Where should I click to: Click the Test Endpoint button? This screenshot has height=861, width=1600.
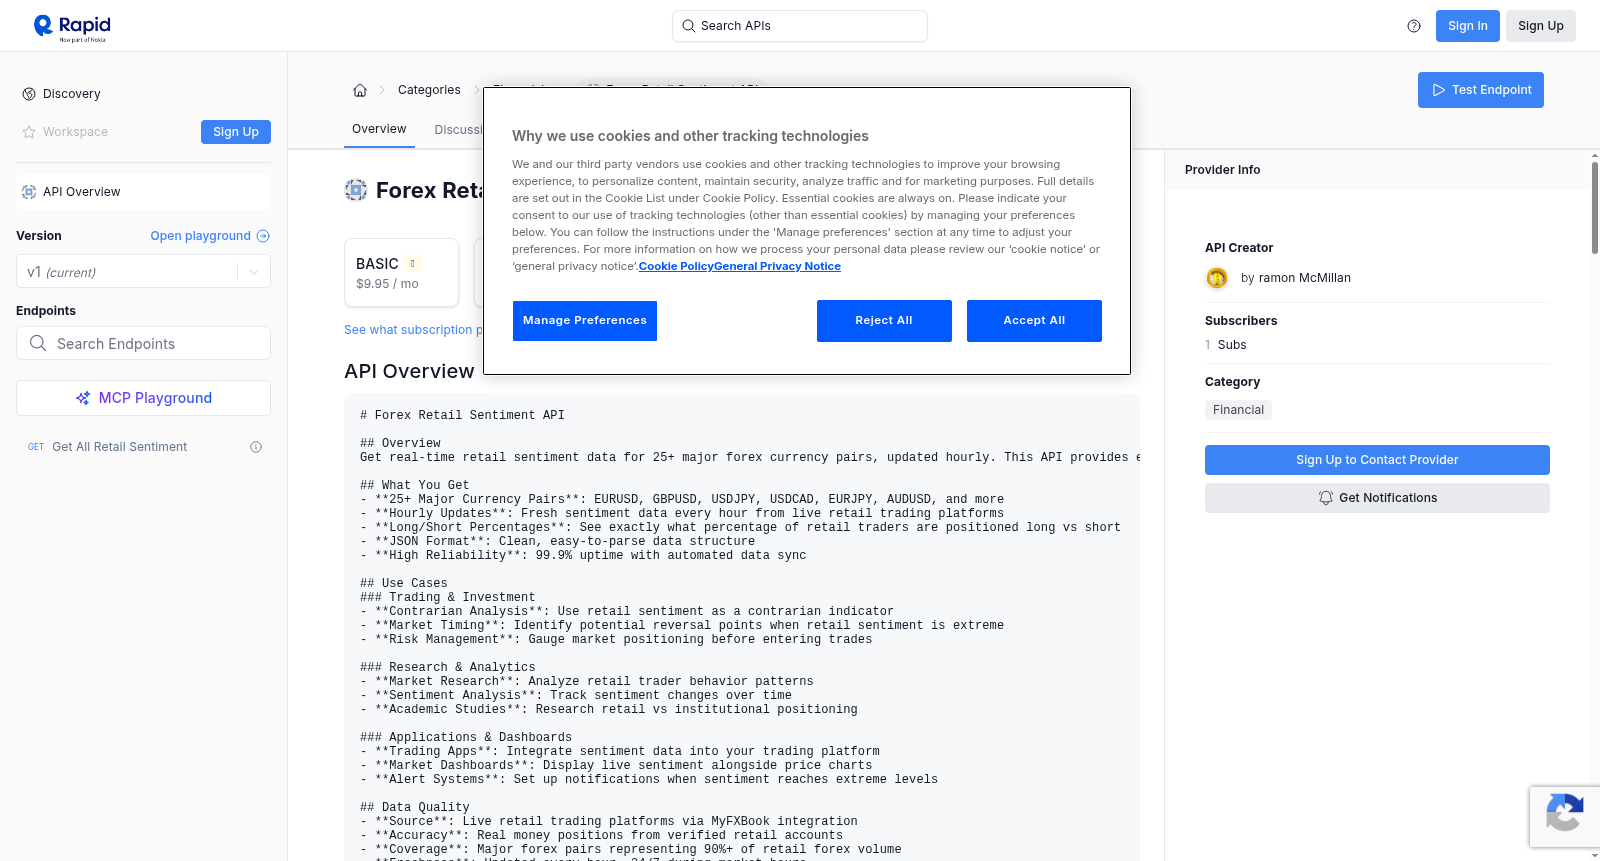(x=1480, y=90)
